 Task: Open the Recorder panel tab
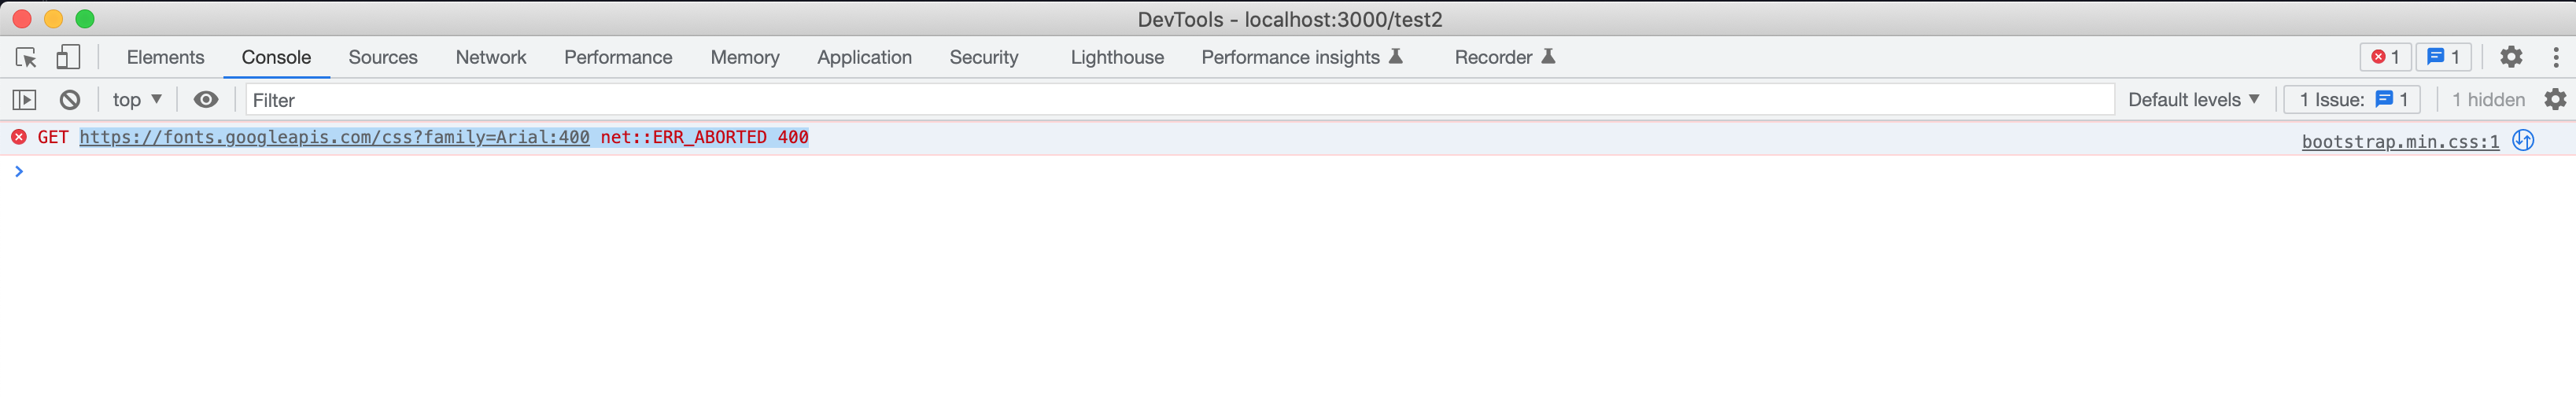[1504, 58]
